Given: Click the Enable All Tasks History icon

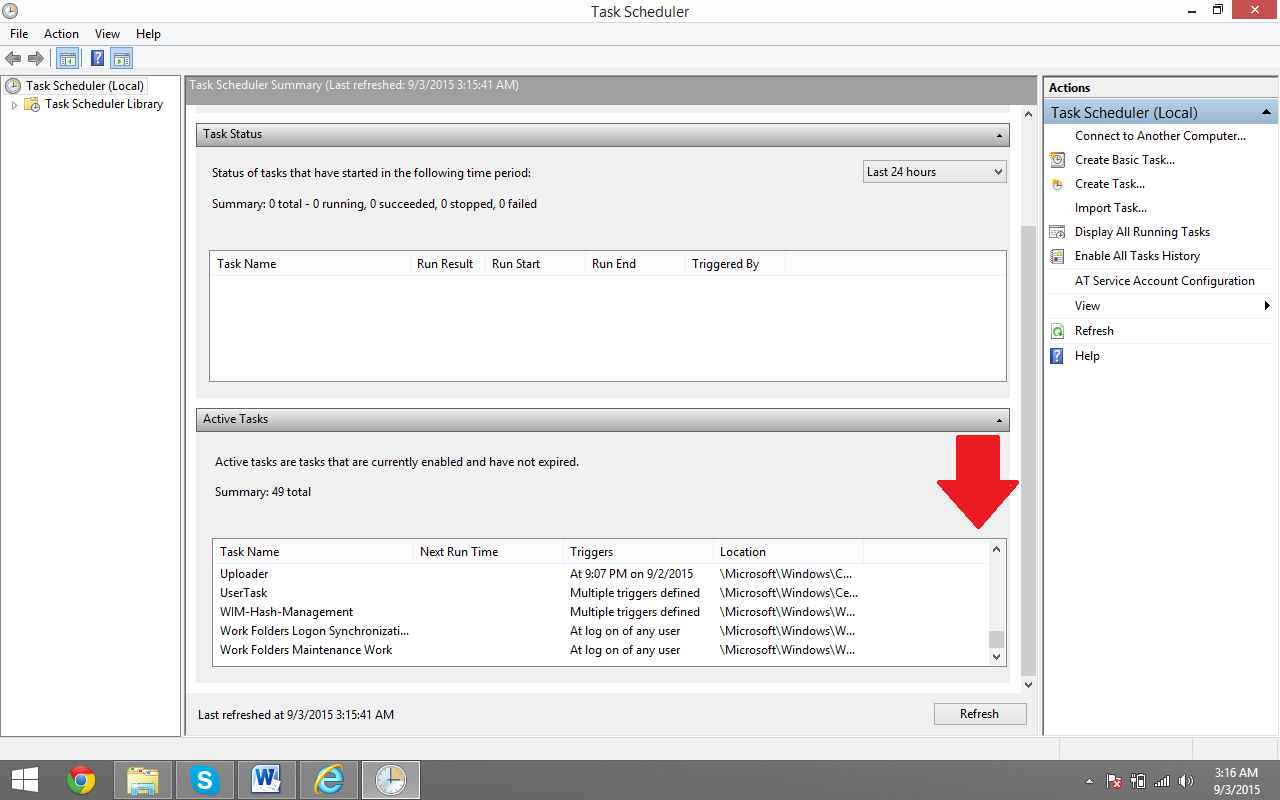Looking at the screenshot, I should pos(1058,256).
